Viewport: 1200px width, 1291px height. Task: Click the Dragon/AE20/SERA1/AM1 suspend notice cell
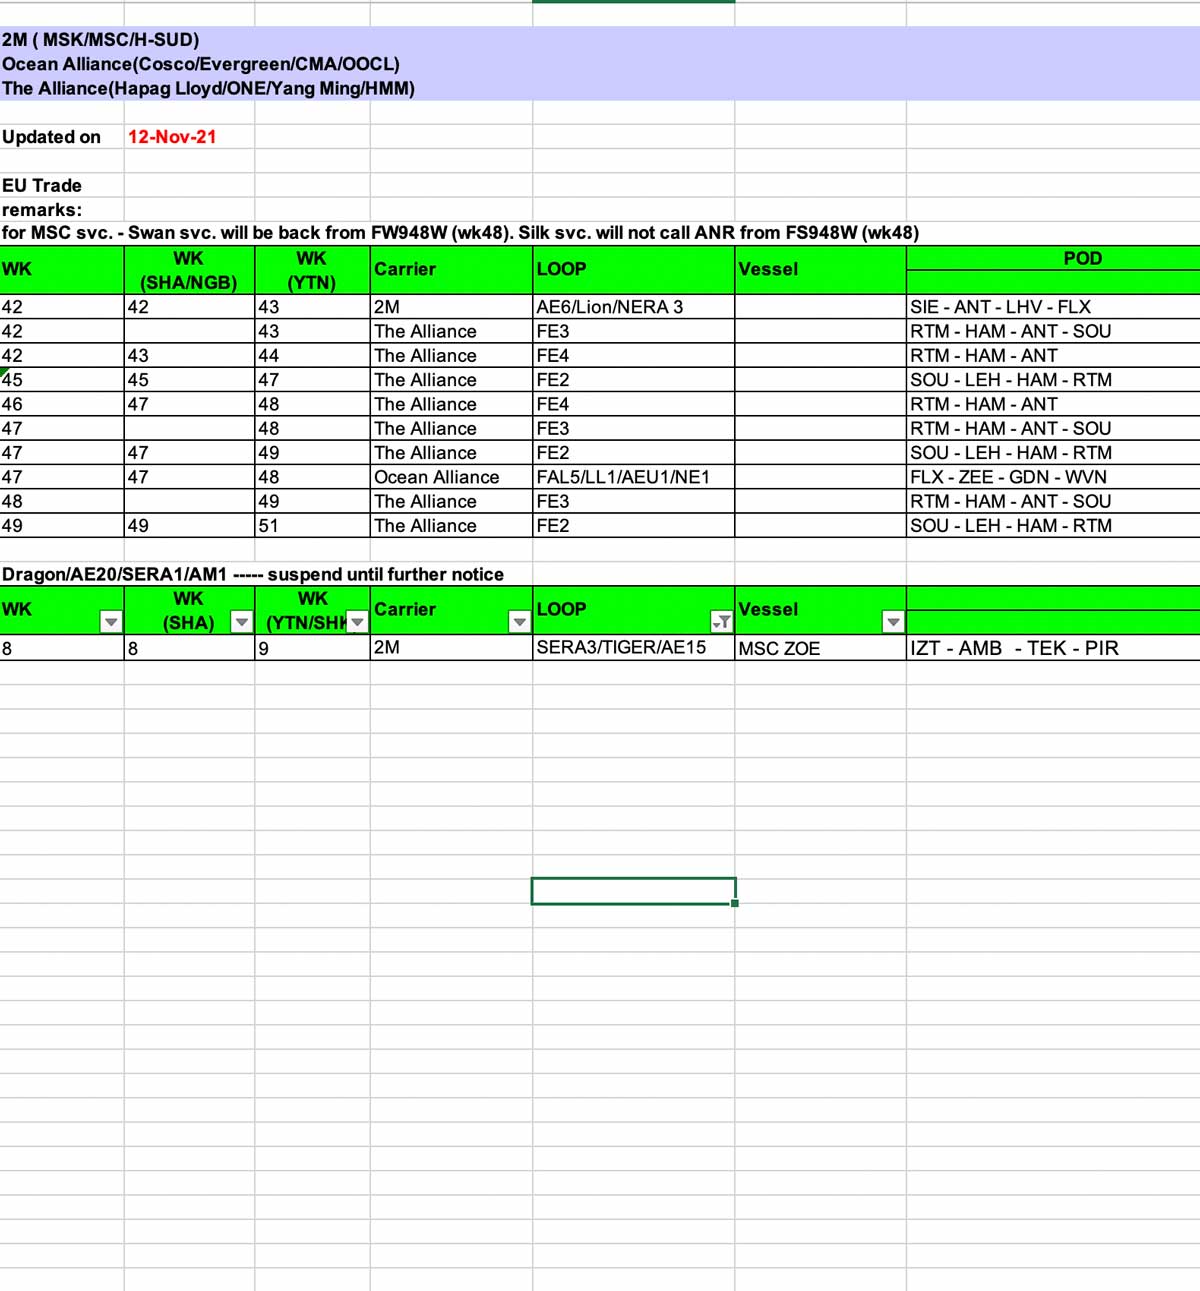(x=253, y=574)
